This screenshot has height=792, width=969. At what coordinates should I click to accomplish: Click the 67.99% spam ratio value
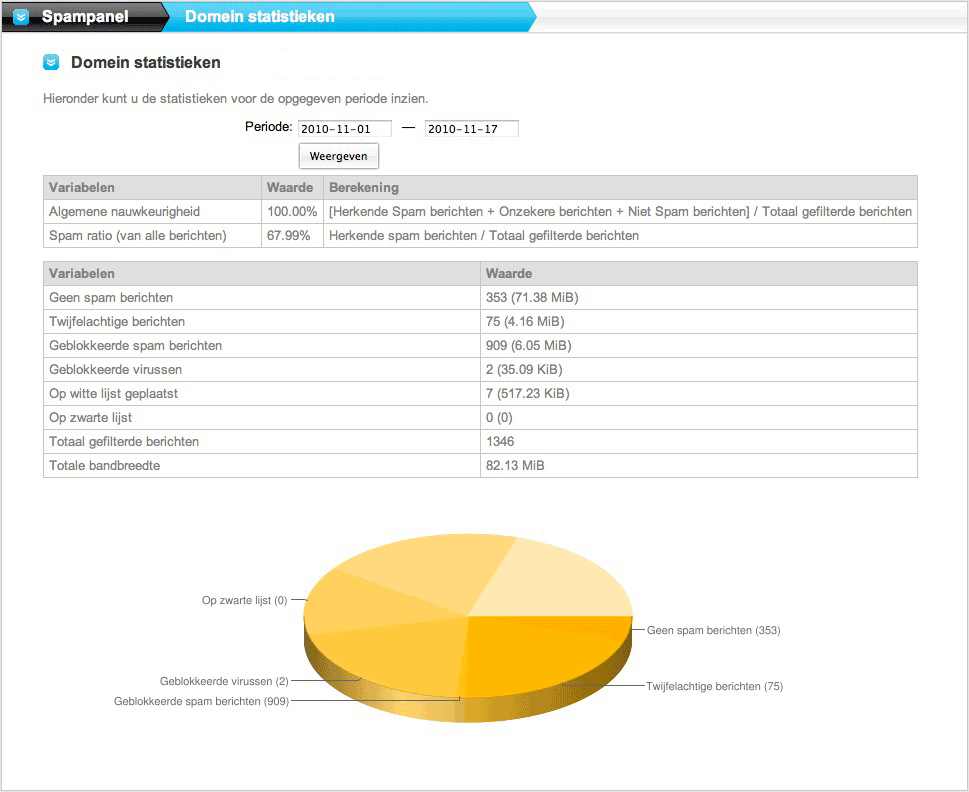point(289,235)
